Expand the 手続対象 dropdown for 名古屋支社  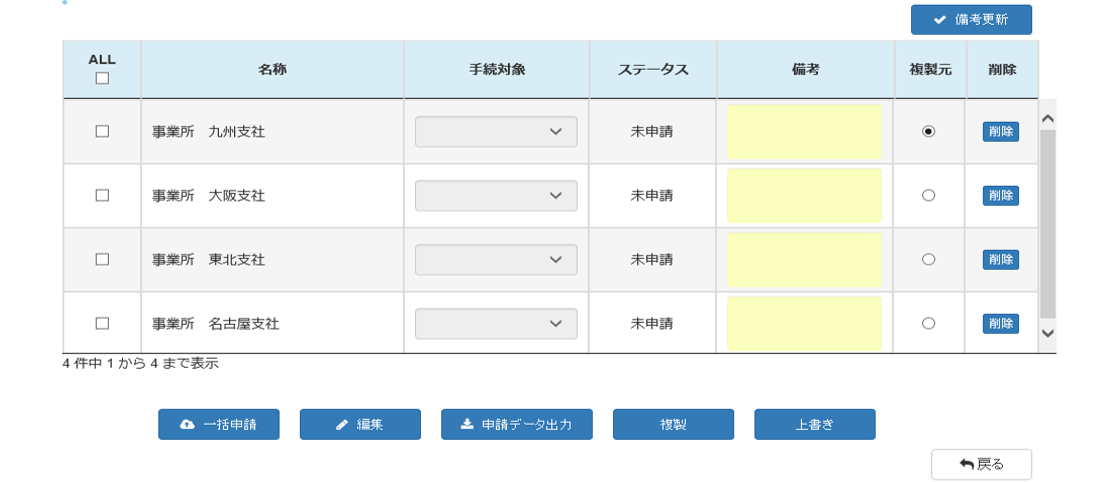tap(496, 323)
